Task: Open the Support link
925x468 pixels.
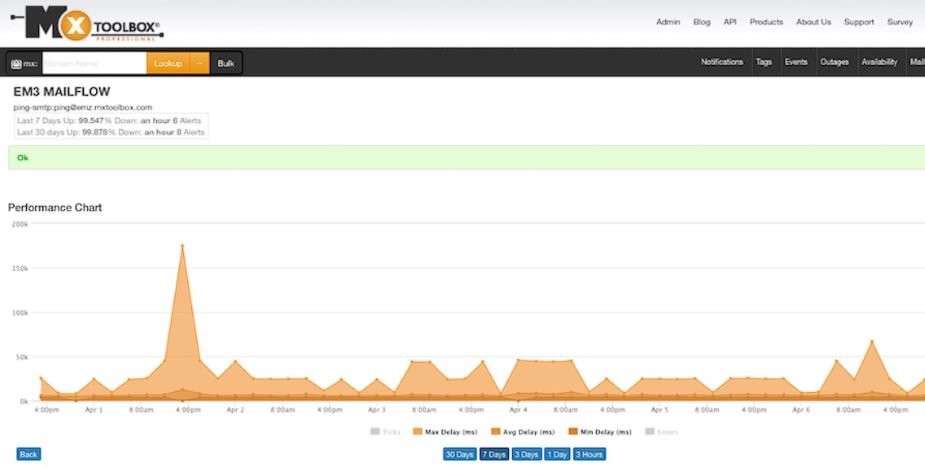Action: (859, 22)
